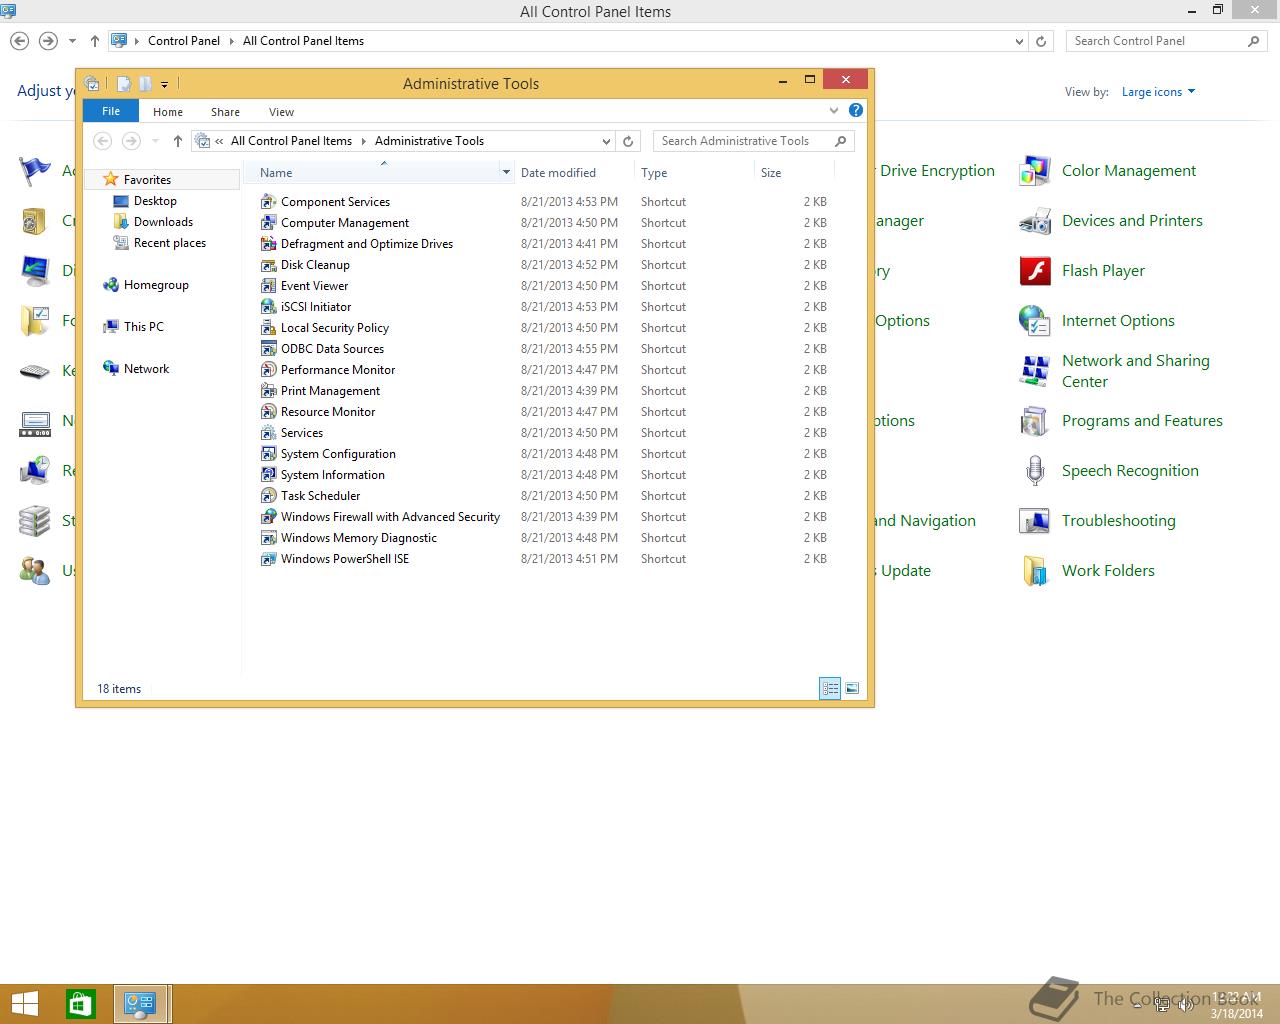Viewport: 1280px width, 1024px height.
Task: Click Windows Start button on taskbar
Action: click(25, 1004)
